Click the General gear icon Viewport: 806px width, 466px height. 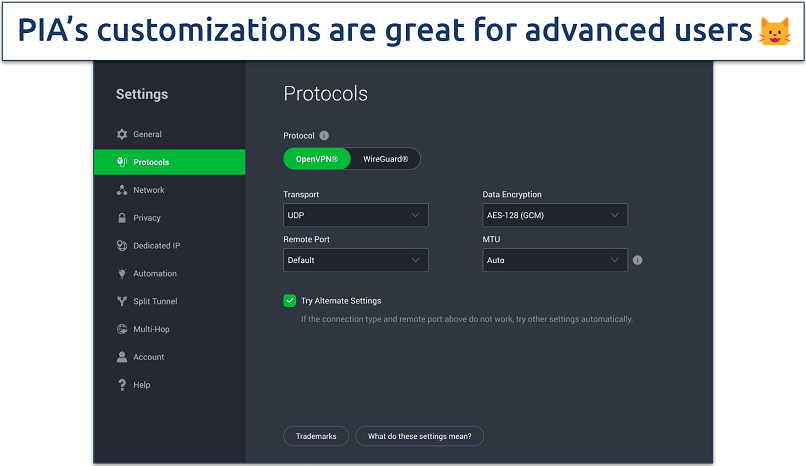[x=122, y=134]
